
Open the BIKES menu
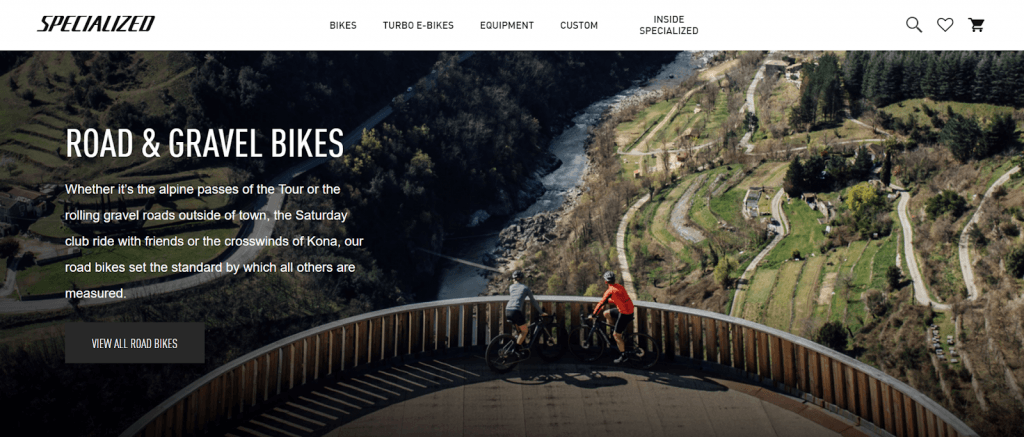click(x=343, y=25)
